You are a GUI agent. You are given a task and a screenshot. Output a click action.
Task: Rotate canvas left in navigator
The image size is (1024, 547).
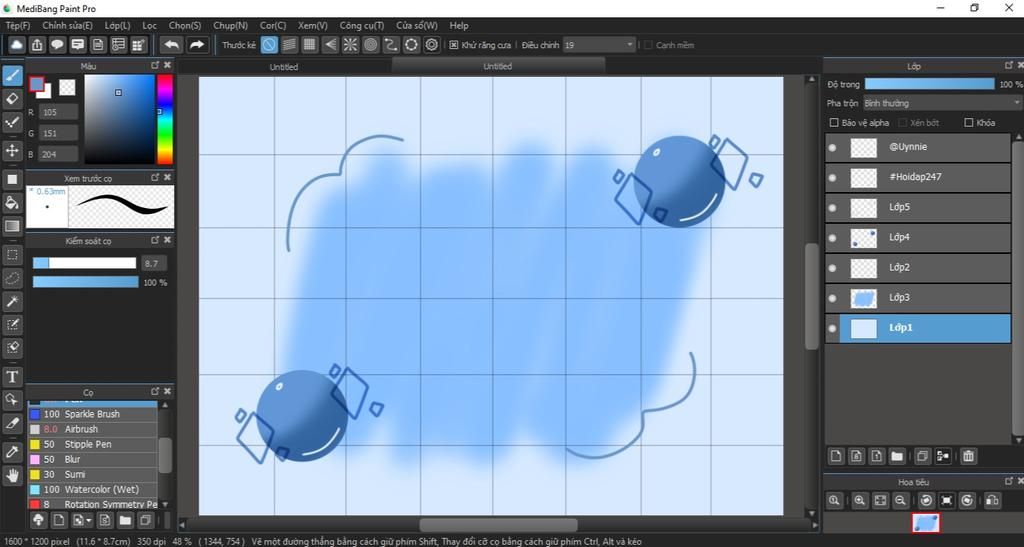click(926, 501)
